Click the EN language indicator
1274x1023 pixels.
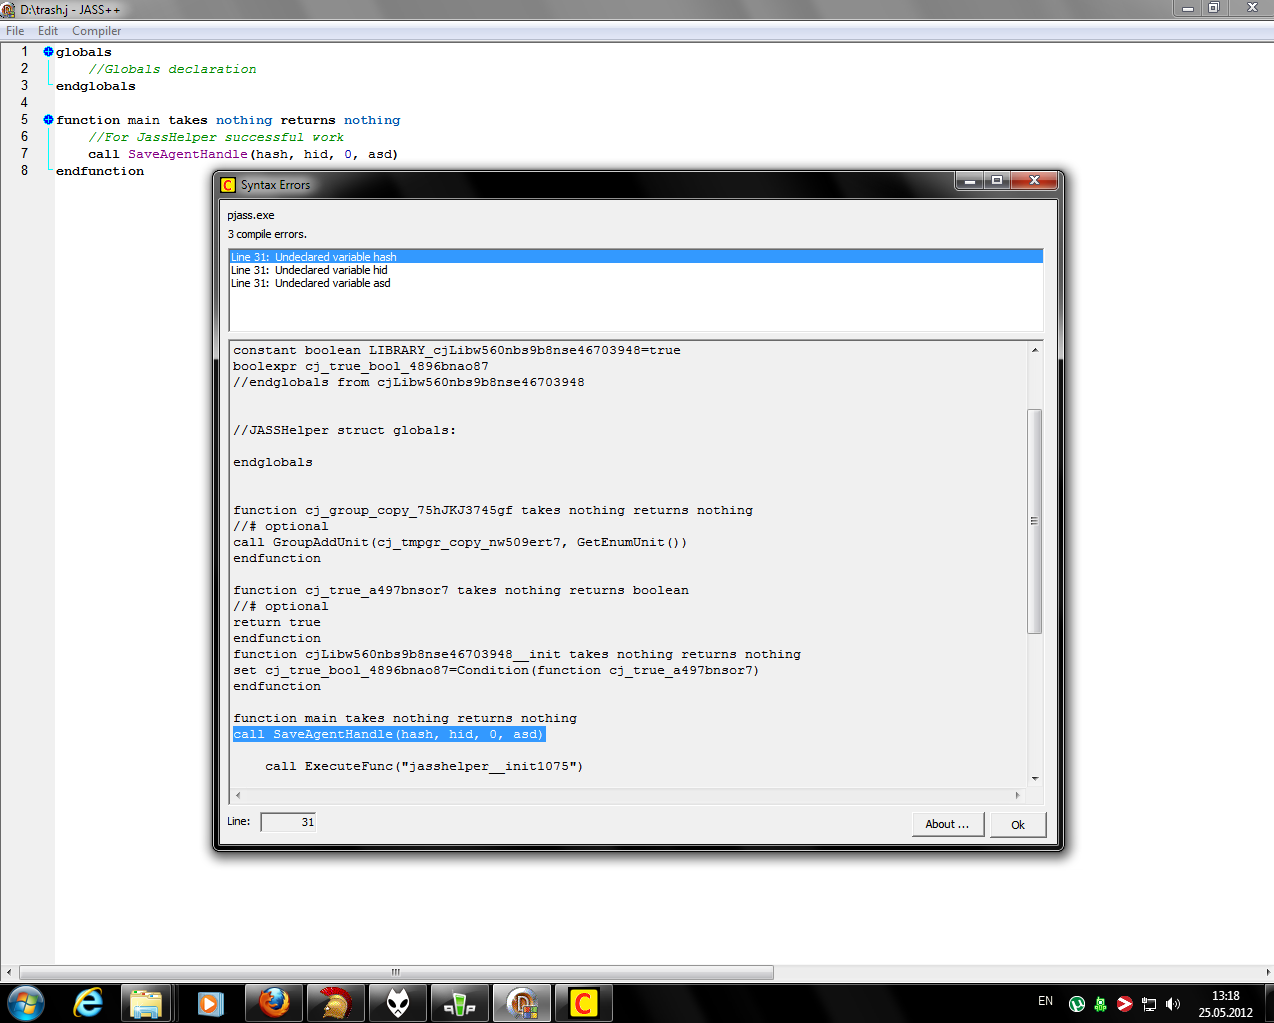click(1045, 1001)
